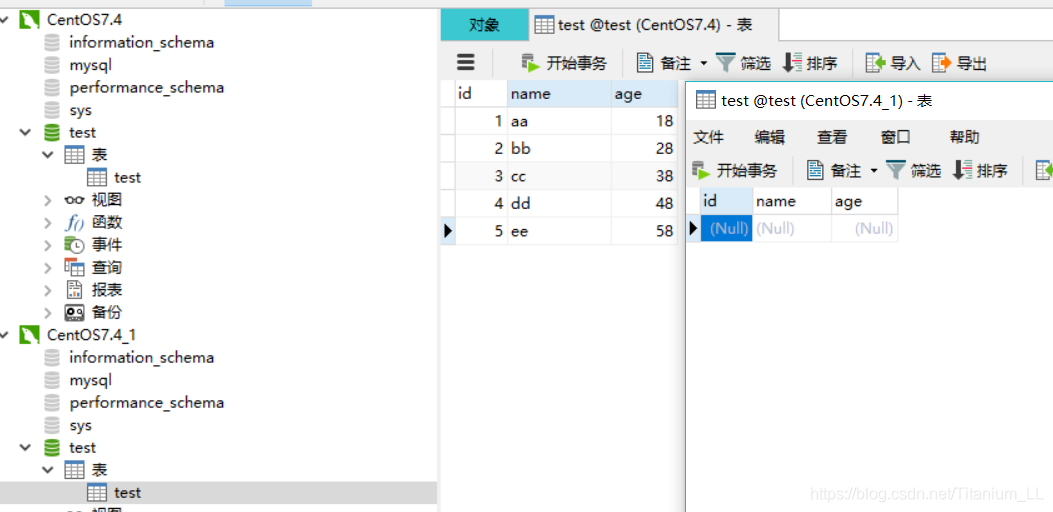Click the 视图 glasses icon
The width and height of the screenshot is (1053, 512).
74,200
